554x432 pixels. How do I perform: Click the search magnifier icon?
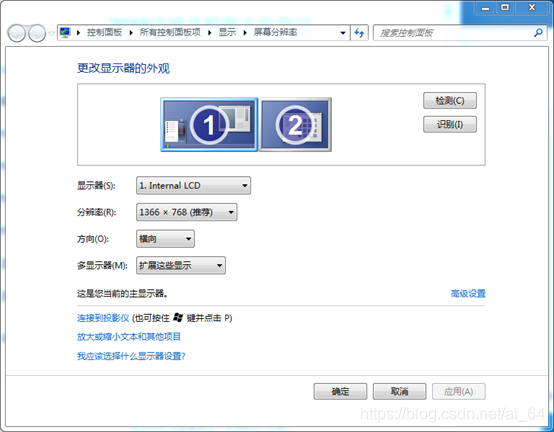538,33
